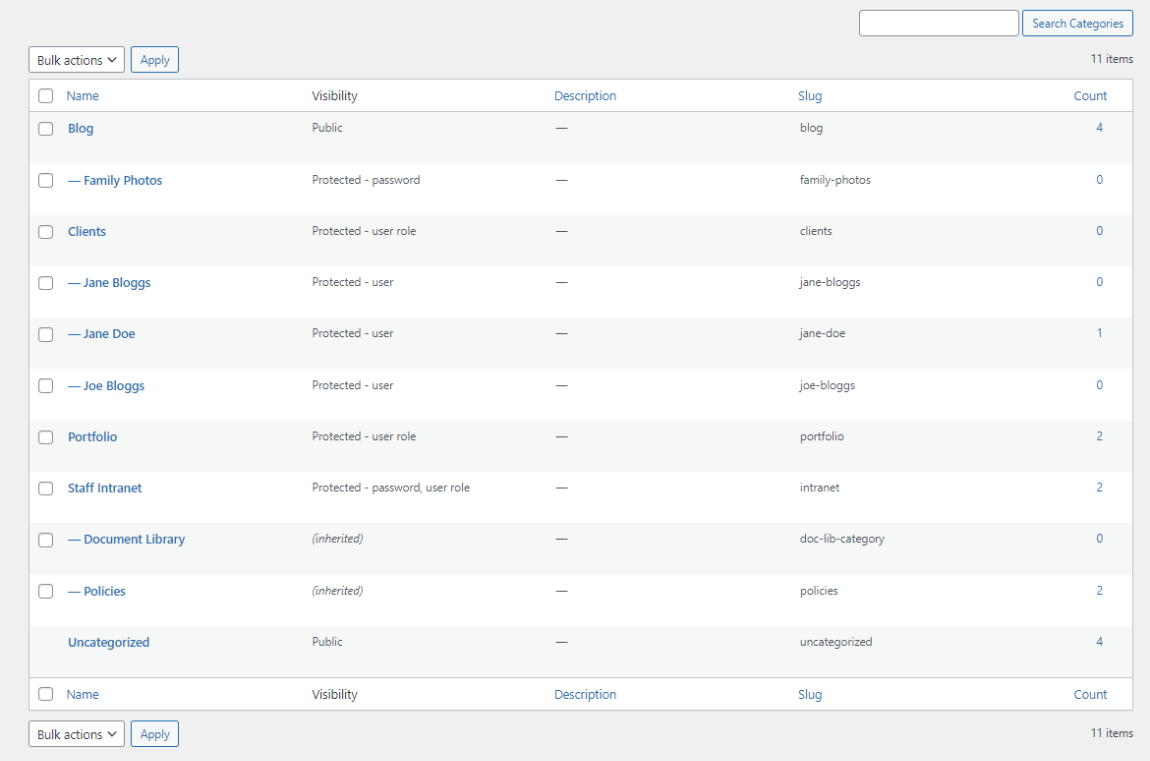Click the Policies post count number

click(x=1099, y=591)
